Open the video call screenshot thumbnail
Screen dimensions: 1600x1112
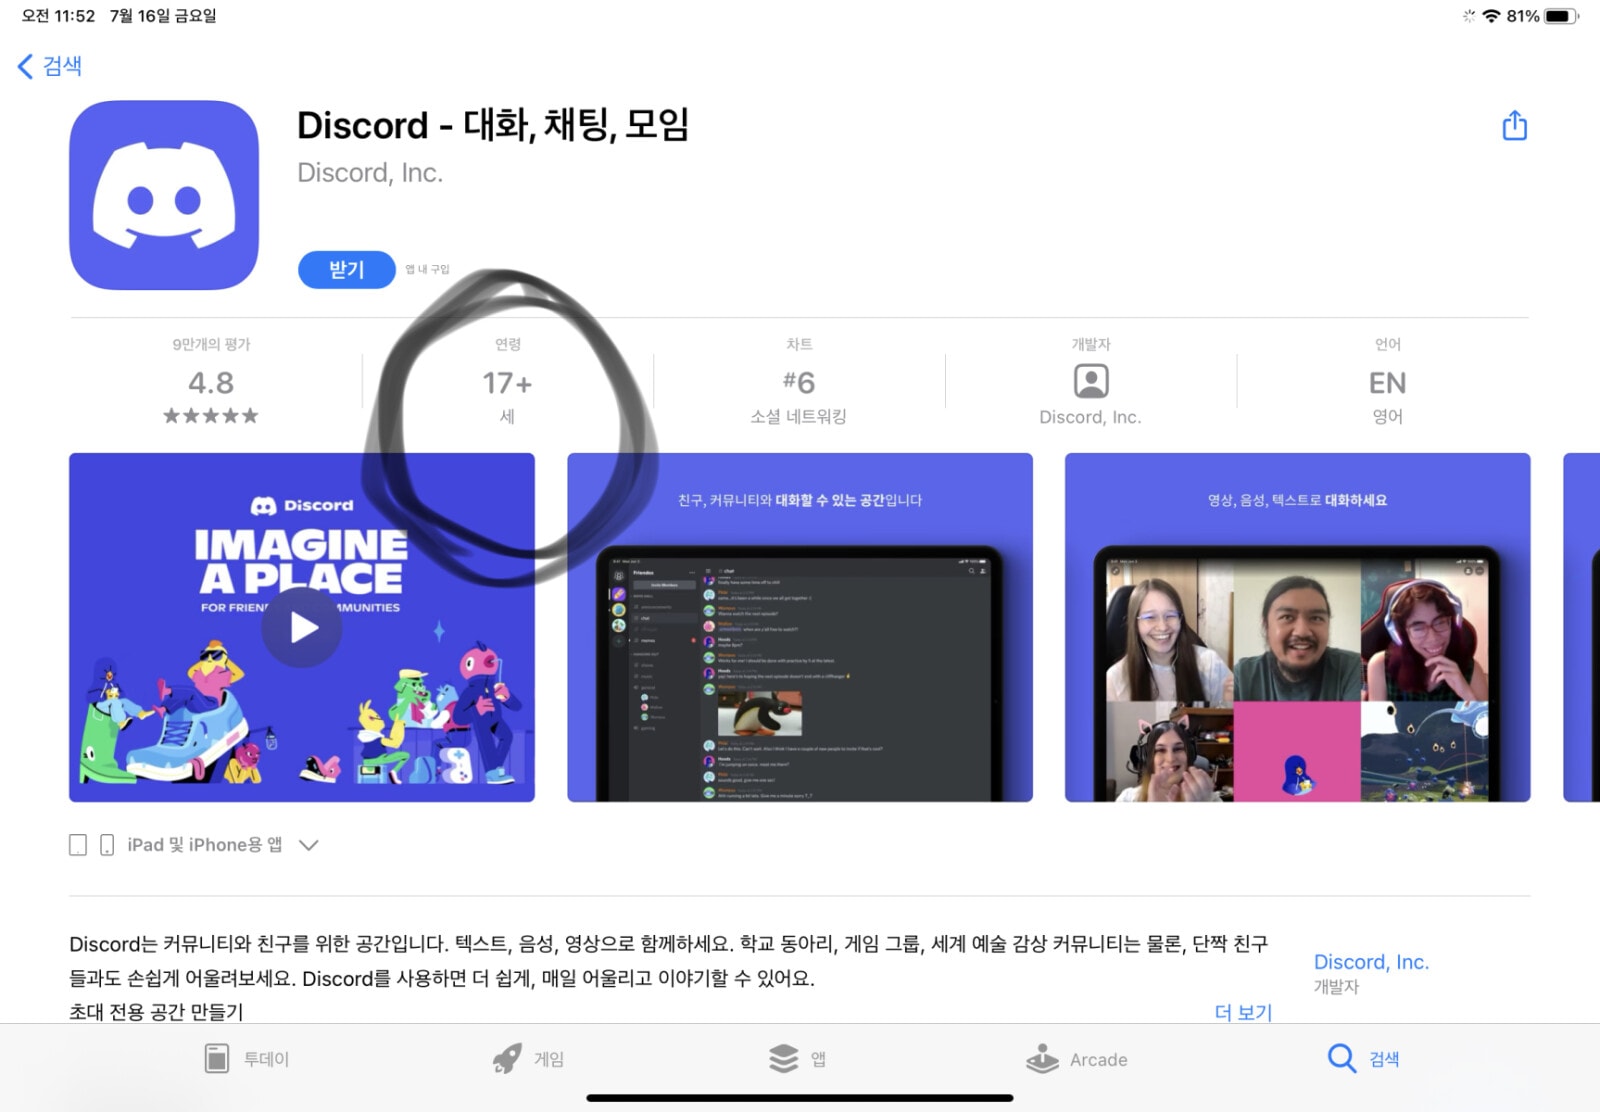click(x=1298, y=627)
